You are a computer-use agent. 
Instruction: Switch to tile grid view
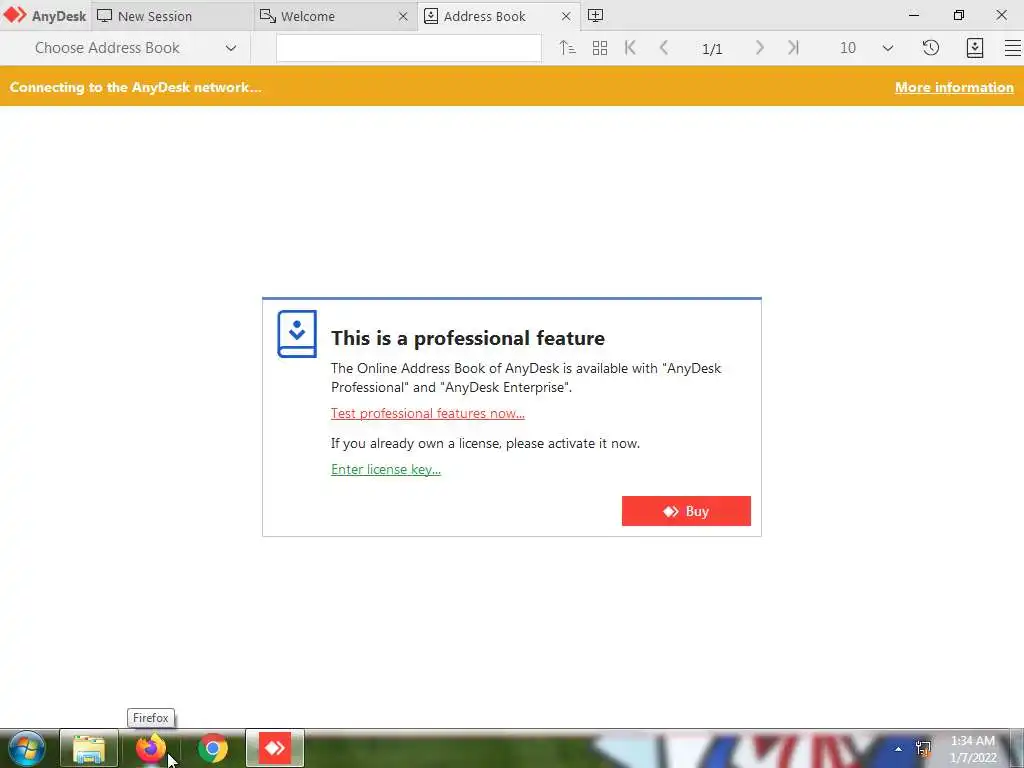pyautogui.click(x=600, y=48)
